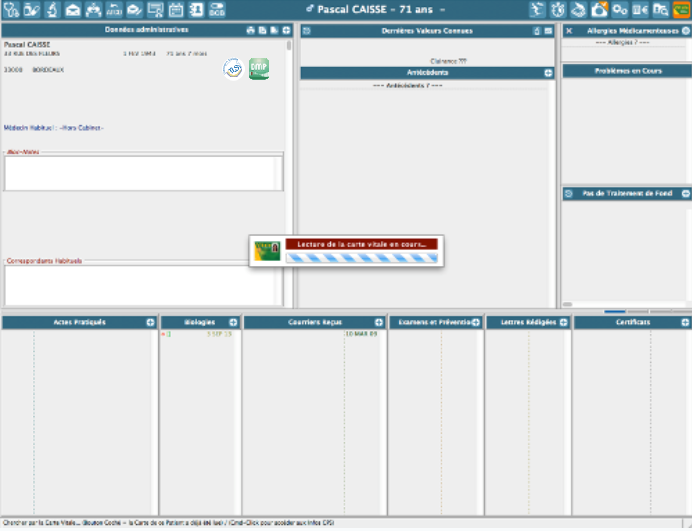Image resolution: width=692 pixels, height=531 pixels.
Task: Click the Carte Vitale reading progress bar
Action: [361, 257]
